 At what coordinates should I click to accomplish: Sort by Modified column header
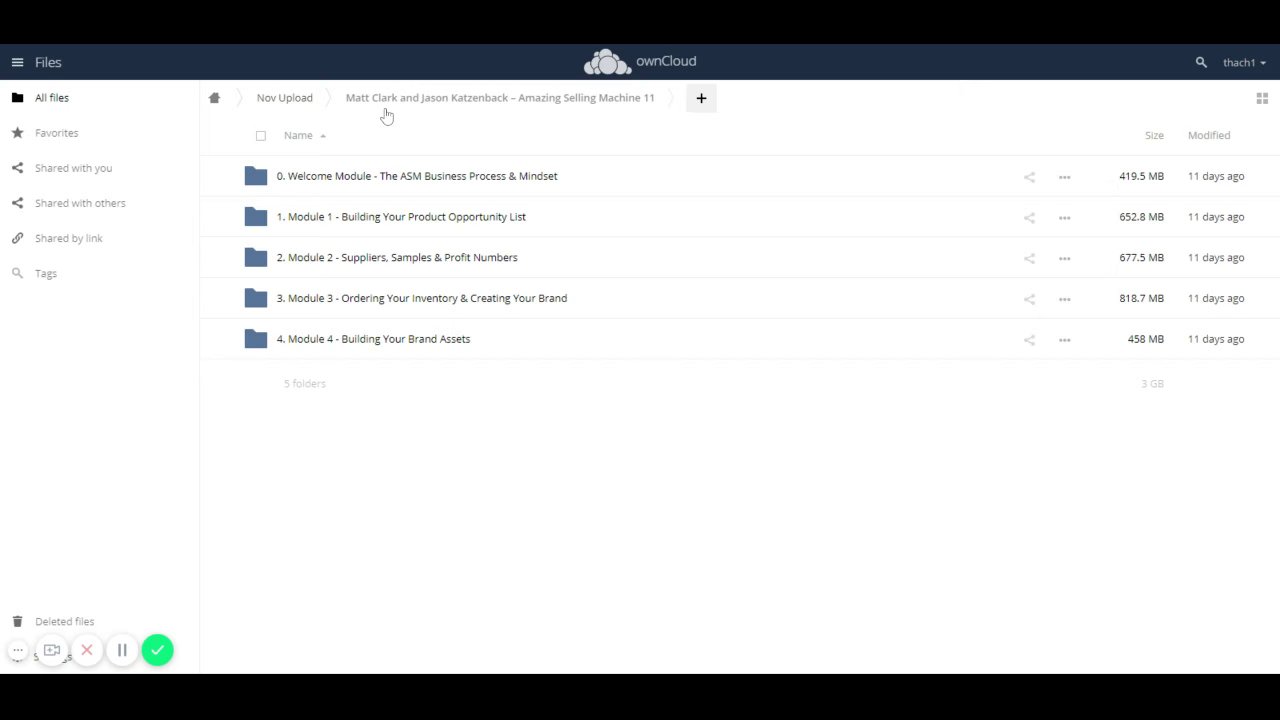tap(1209, 135)
